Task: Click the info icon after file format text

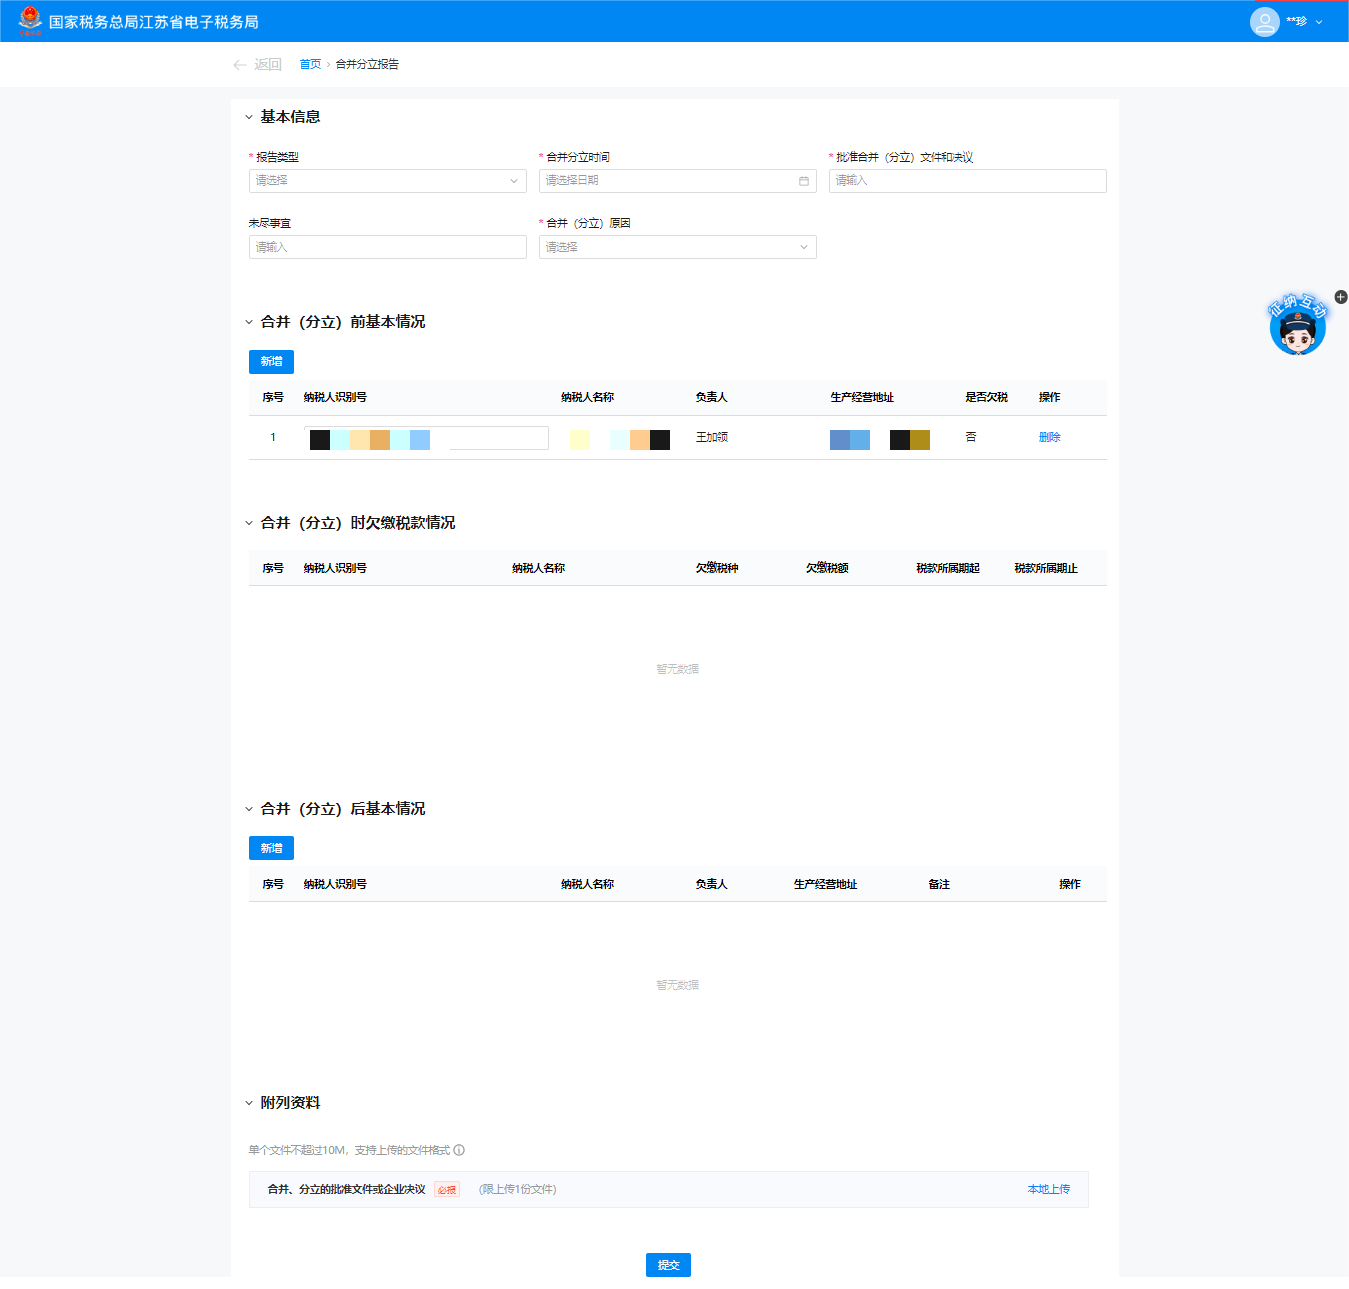Action: (x=459, y=1150)
